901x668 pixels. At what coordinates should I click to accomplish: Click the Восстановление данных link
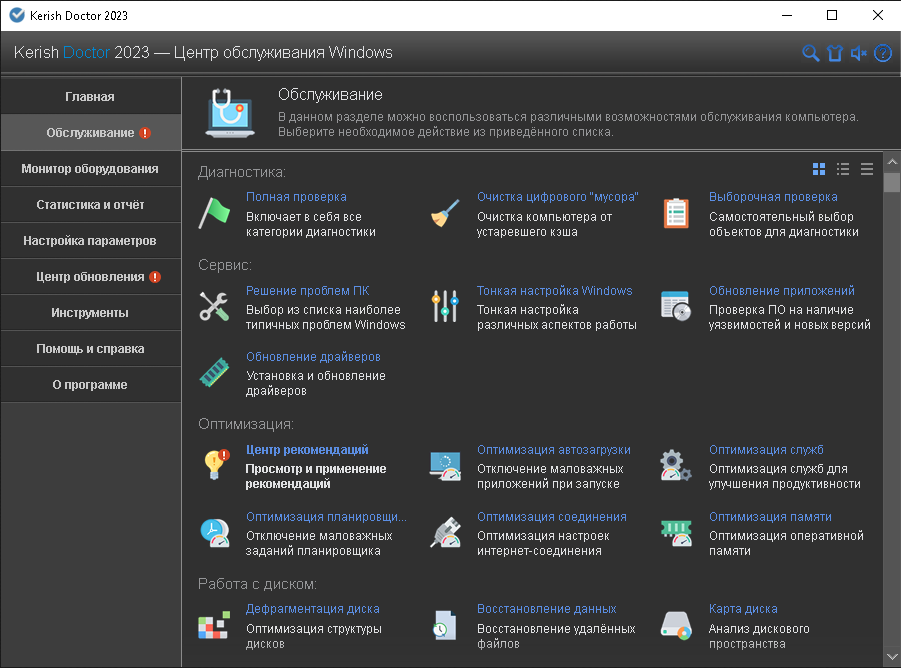(546, 609)
